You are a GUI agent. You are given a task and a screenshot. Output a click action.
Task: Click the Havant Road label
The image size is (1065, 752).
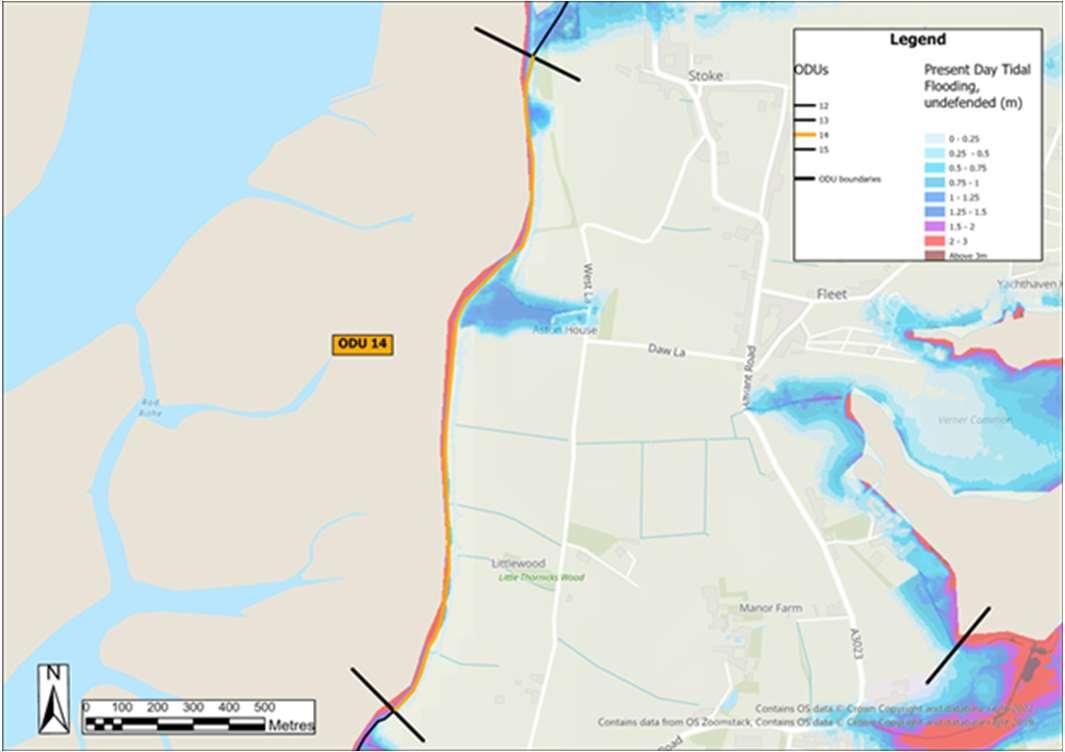(750, 378)
